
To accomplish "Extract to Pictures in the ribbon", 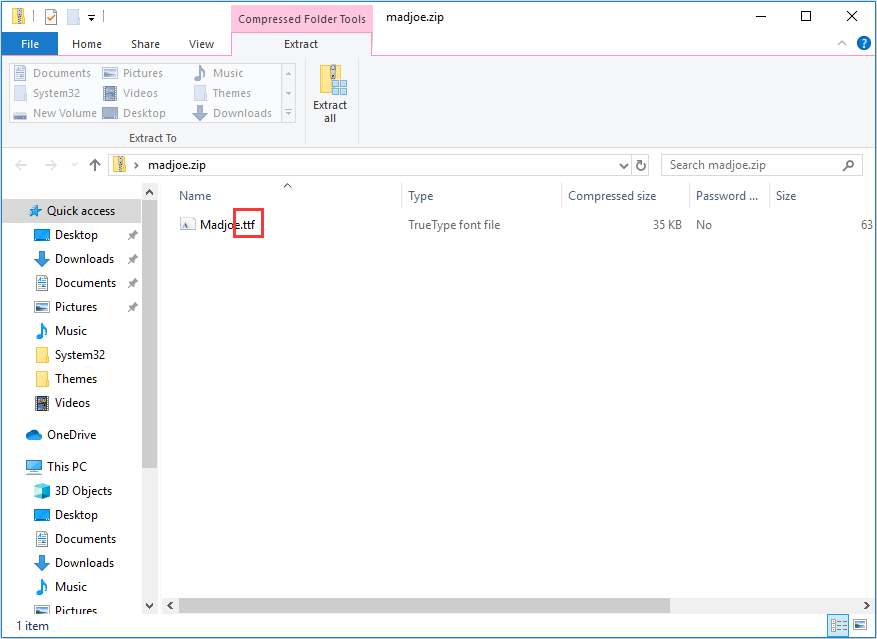I will pyautogui.click(x=133, y=73).
